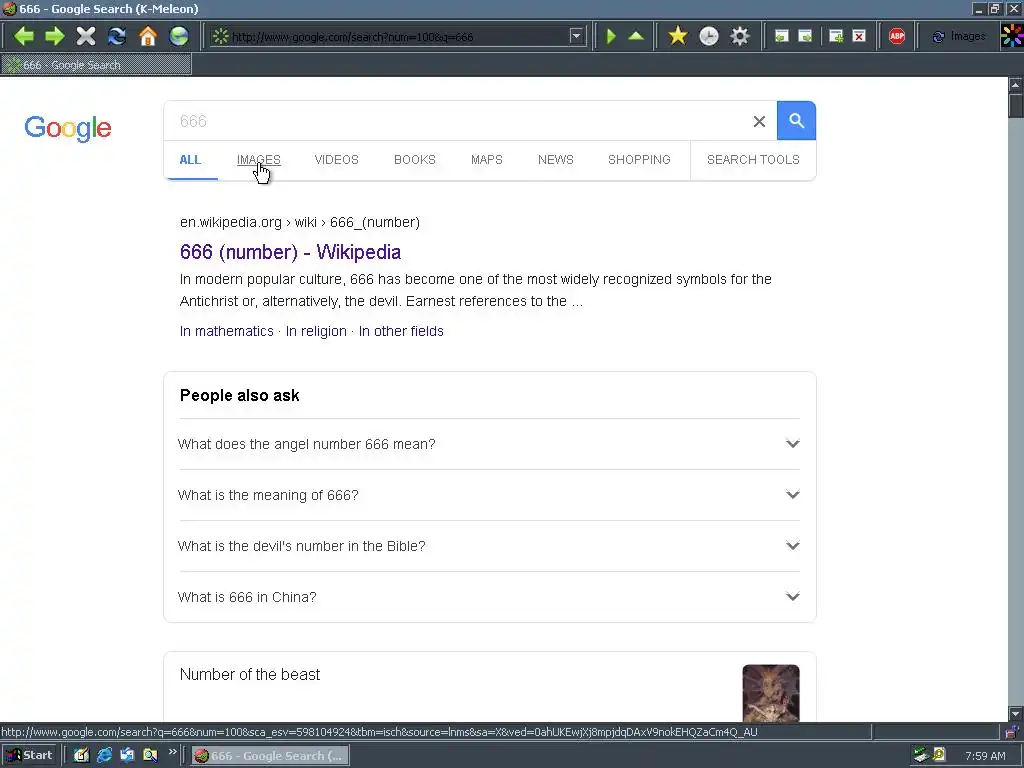1024x768 pixels.
Task: Switch to the BOOKS tab
Action: (x=415, y=160)
